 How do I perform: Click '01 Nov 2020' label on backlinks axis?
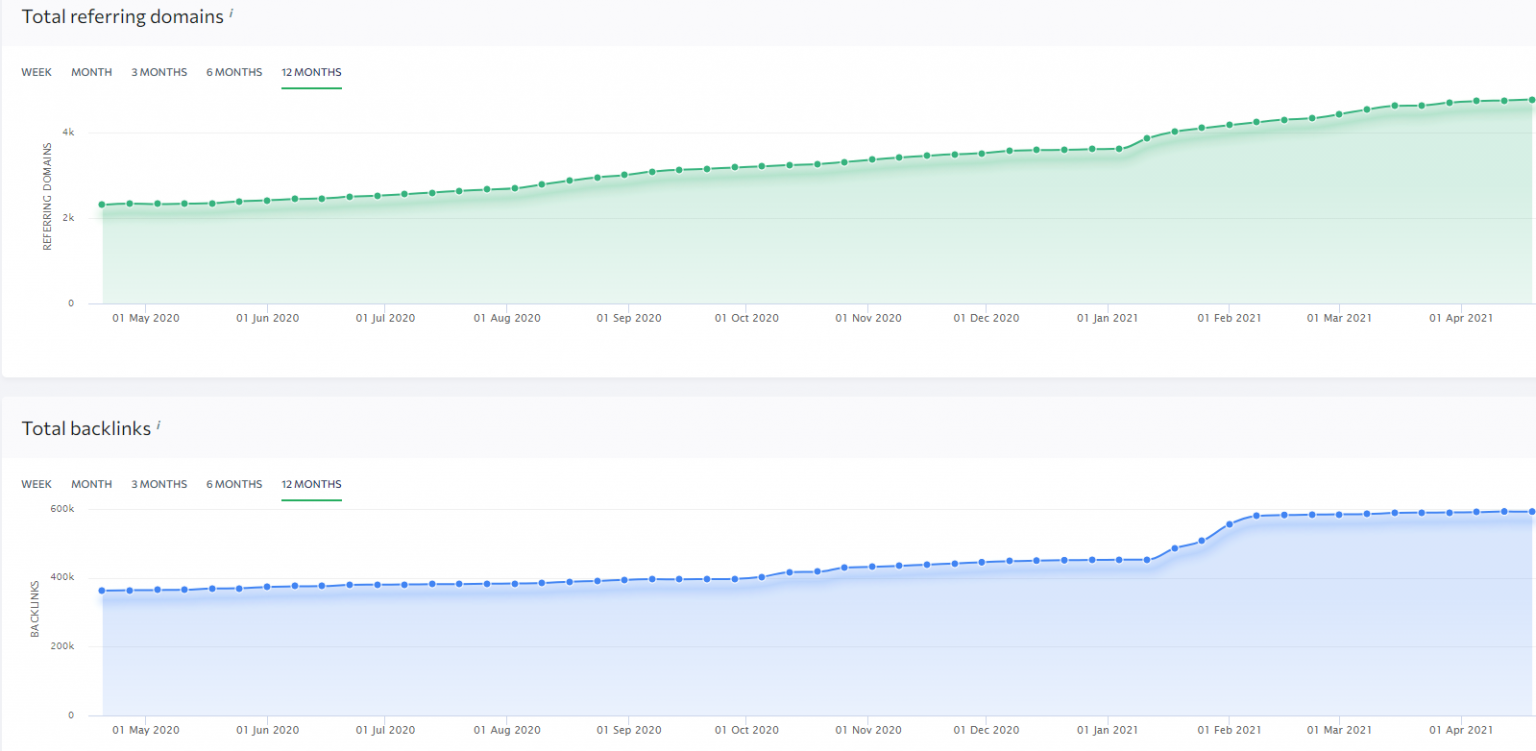coord(868,730)
